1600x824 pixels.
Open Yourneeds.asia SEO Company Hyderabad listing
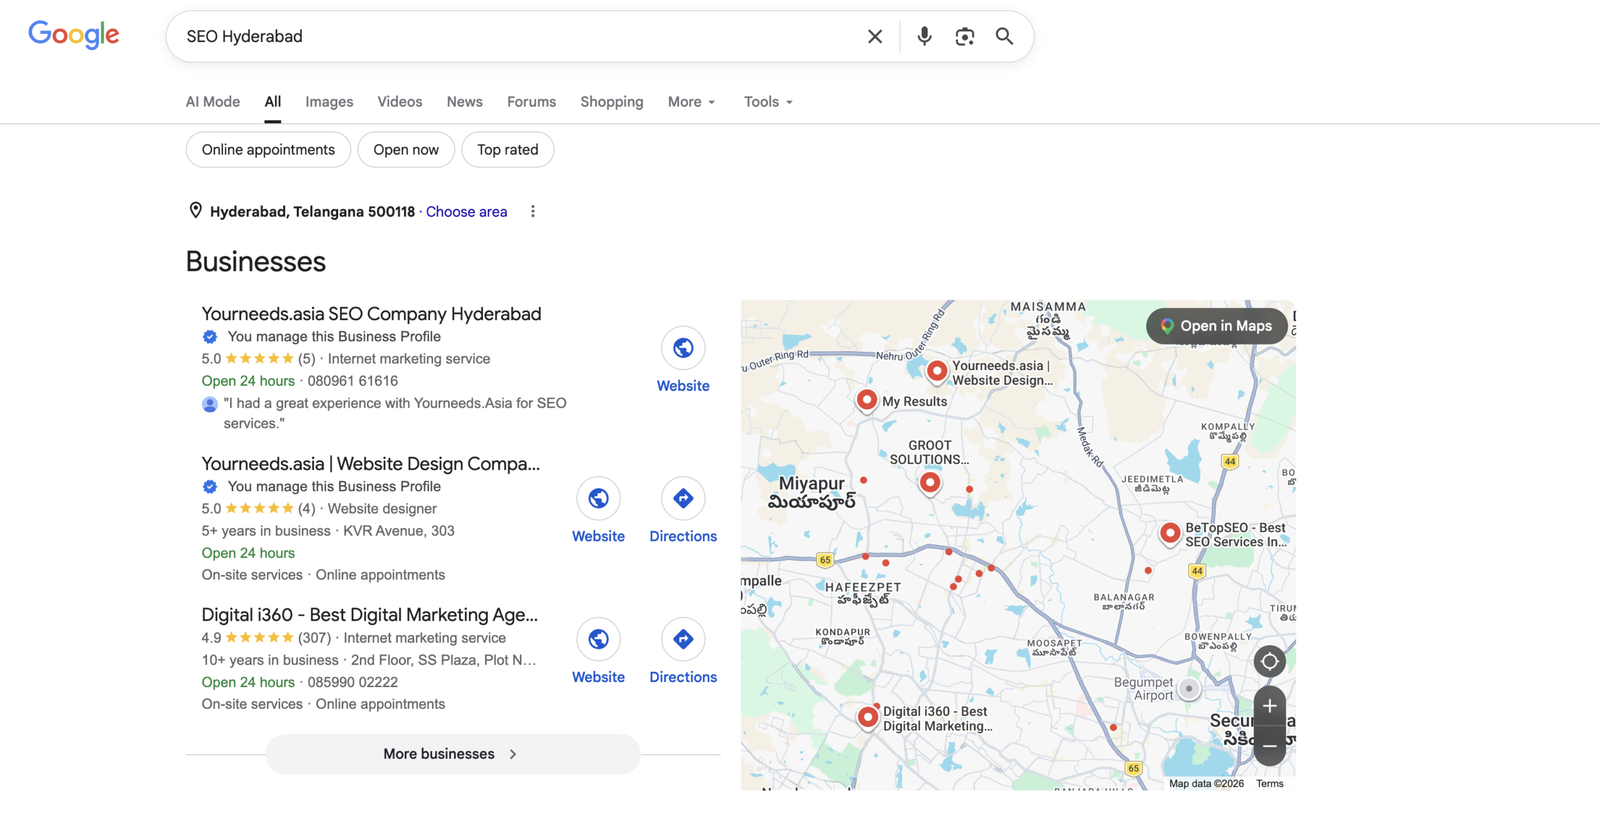(x=371, y=314)
